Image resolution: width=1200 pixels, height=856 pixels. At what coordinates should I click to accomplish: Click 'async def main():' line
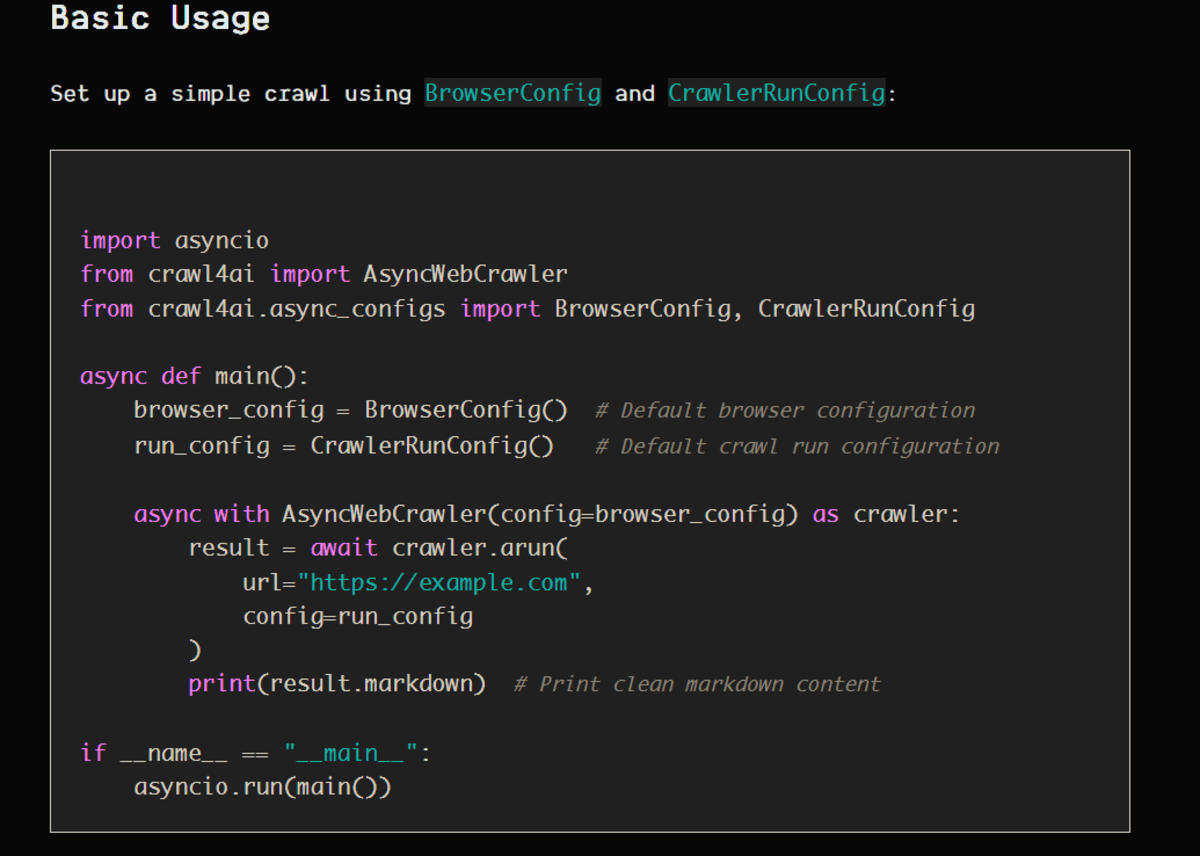tap(195, 377)
